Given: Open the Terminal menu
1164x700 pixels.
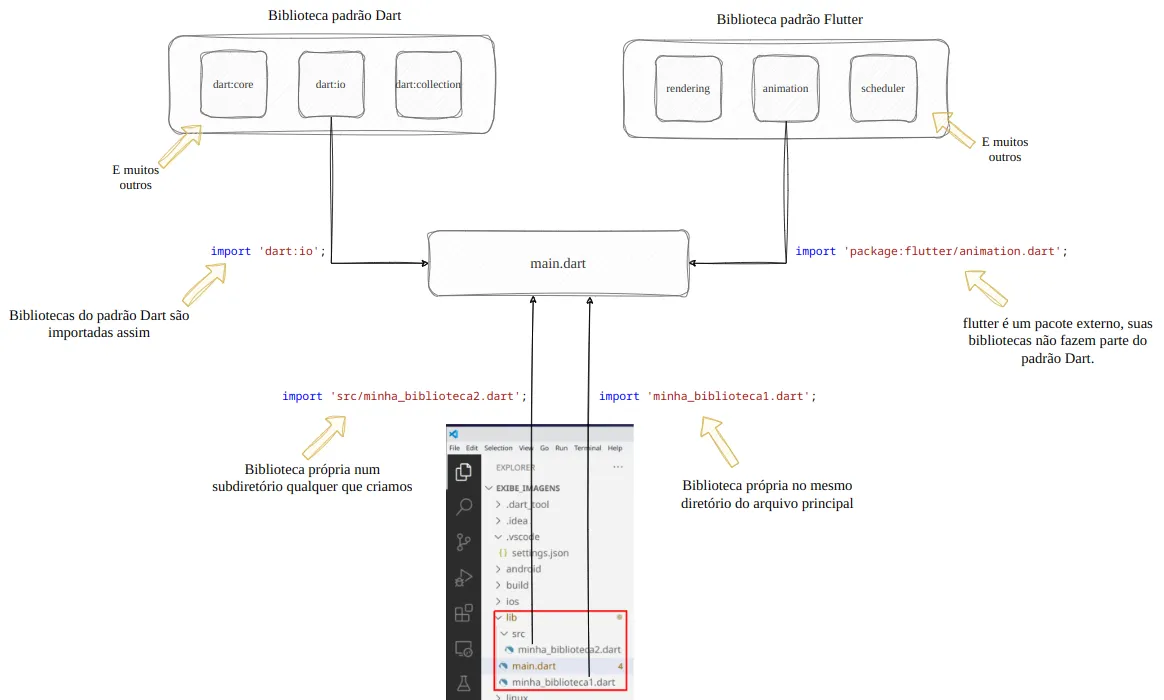Looking at the screenshot, I should (587, 448).
